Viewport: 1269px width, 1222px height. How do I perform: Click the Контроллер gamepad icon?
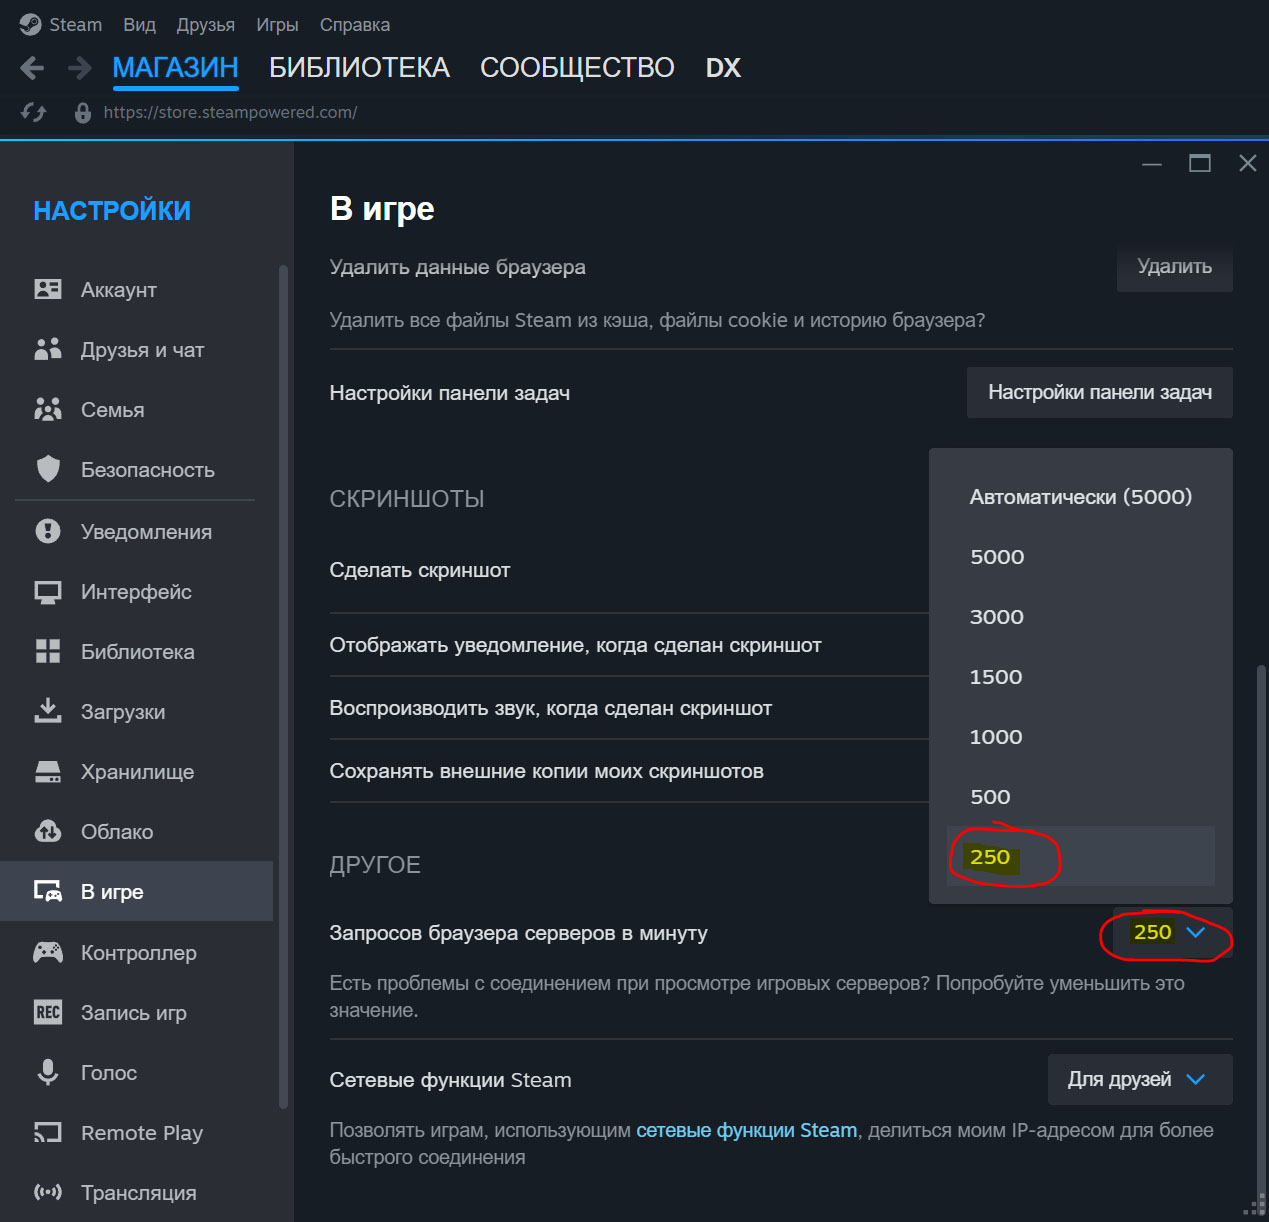48,952
